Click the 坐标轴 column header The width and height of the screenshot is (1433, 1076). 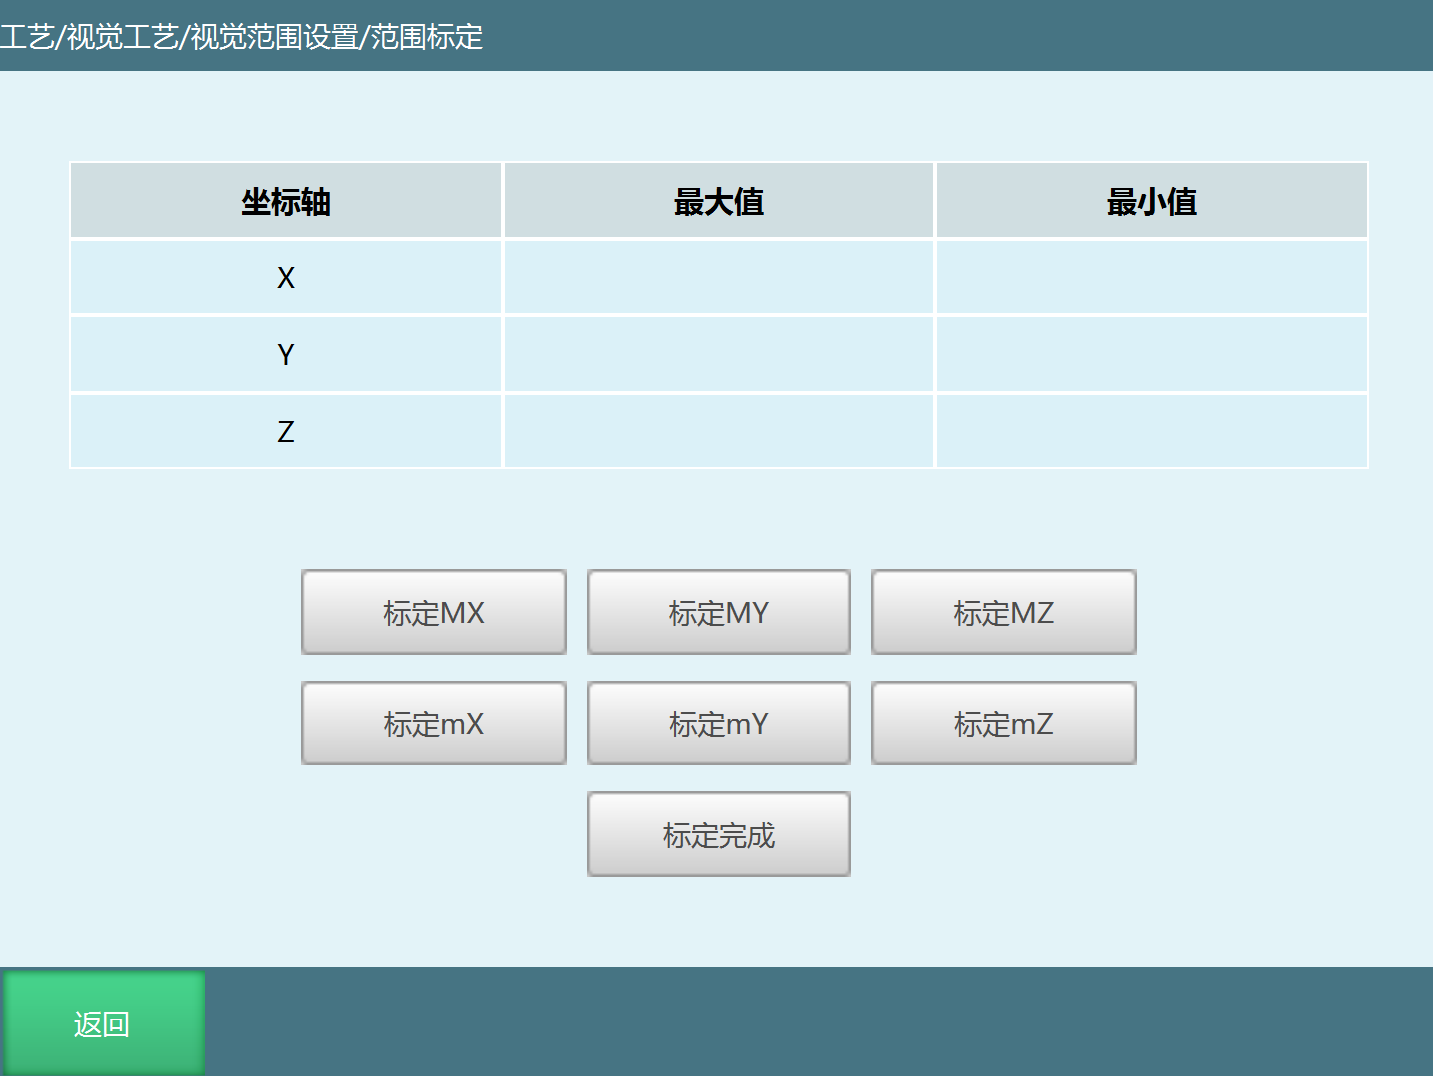[x=286, y=202]
